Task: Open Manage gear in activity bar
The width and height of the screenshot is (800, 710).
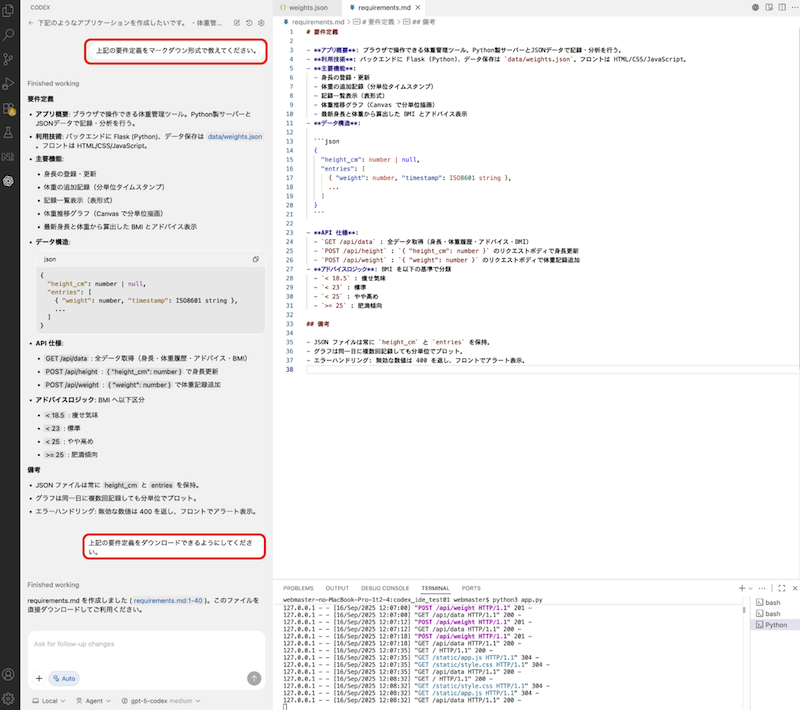Action: pyautogui.click(x=8, y=698)
